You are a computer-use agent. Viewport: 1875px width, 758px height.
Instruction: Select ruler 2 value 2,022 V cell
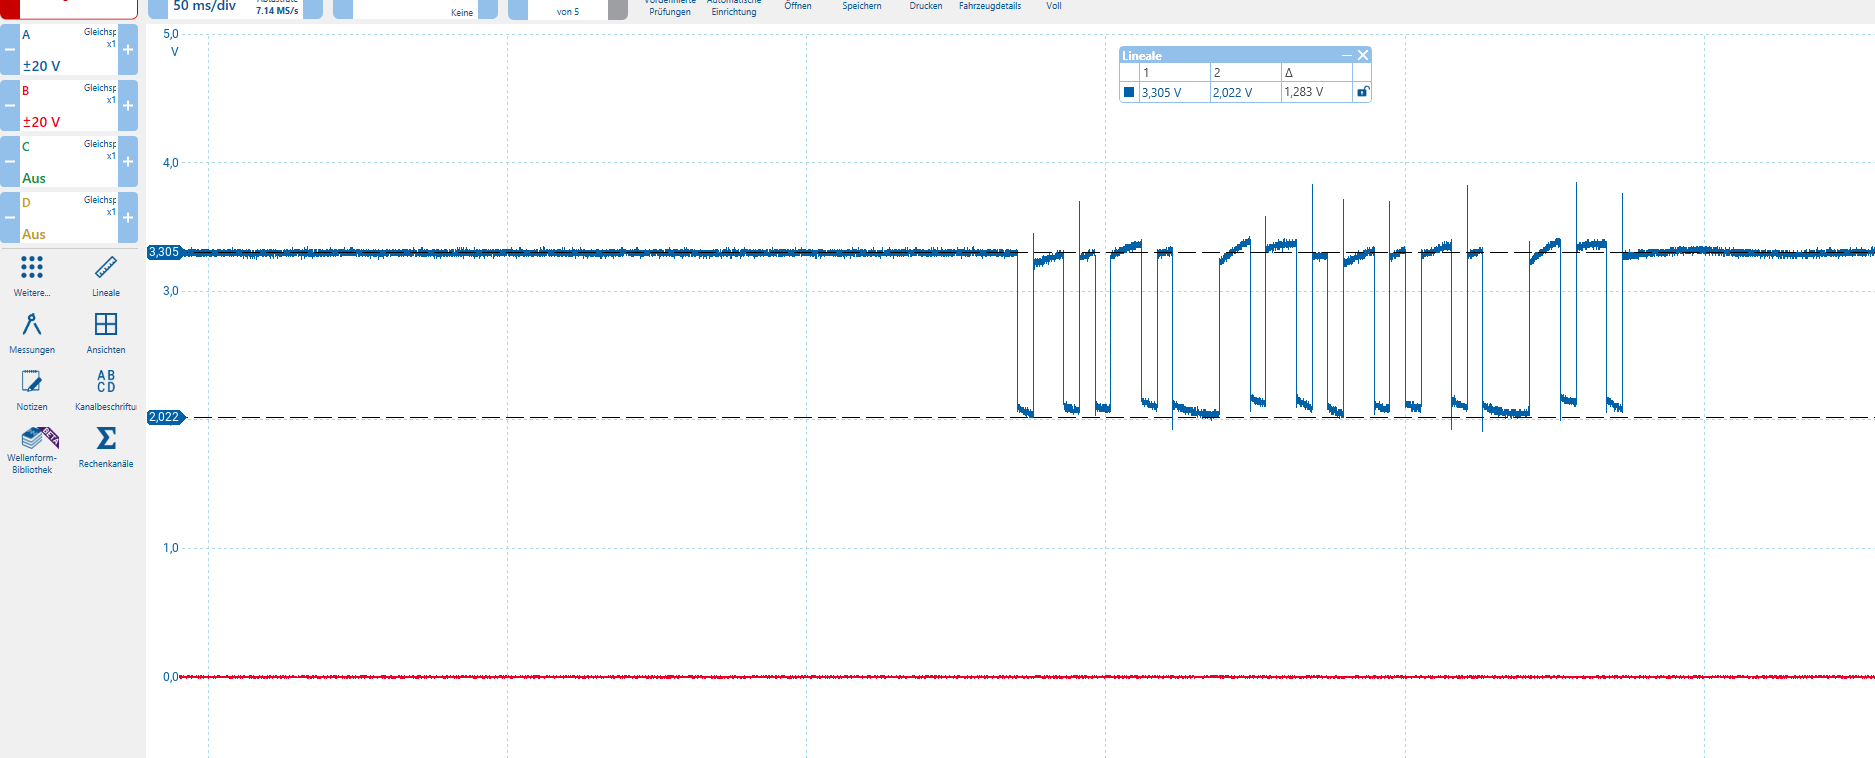tap(1246, 92)
